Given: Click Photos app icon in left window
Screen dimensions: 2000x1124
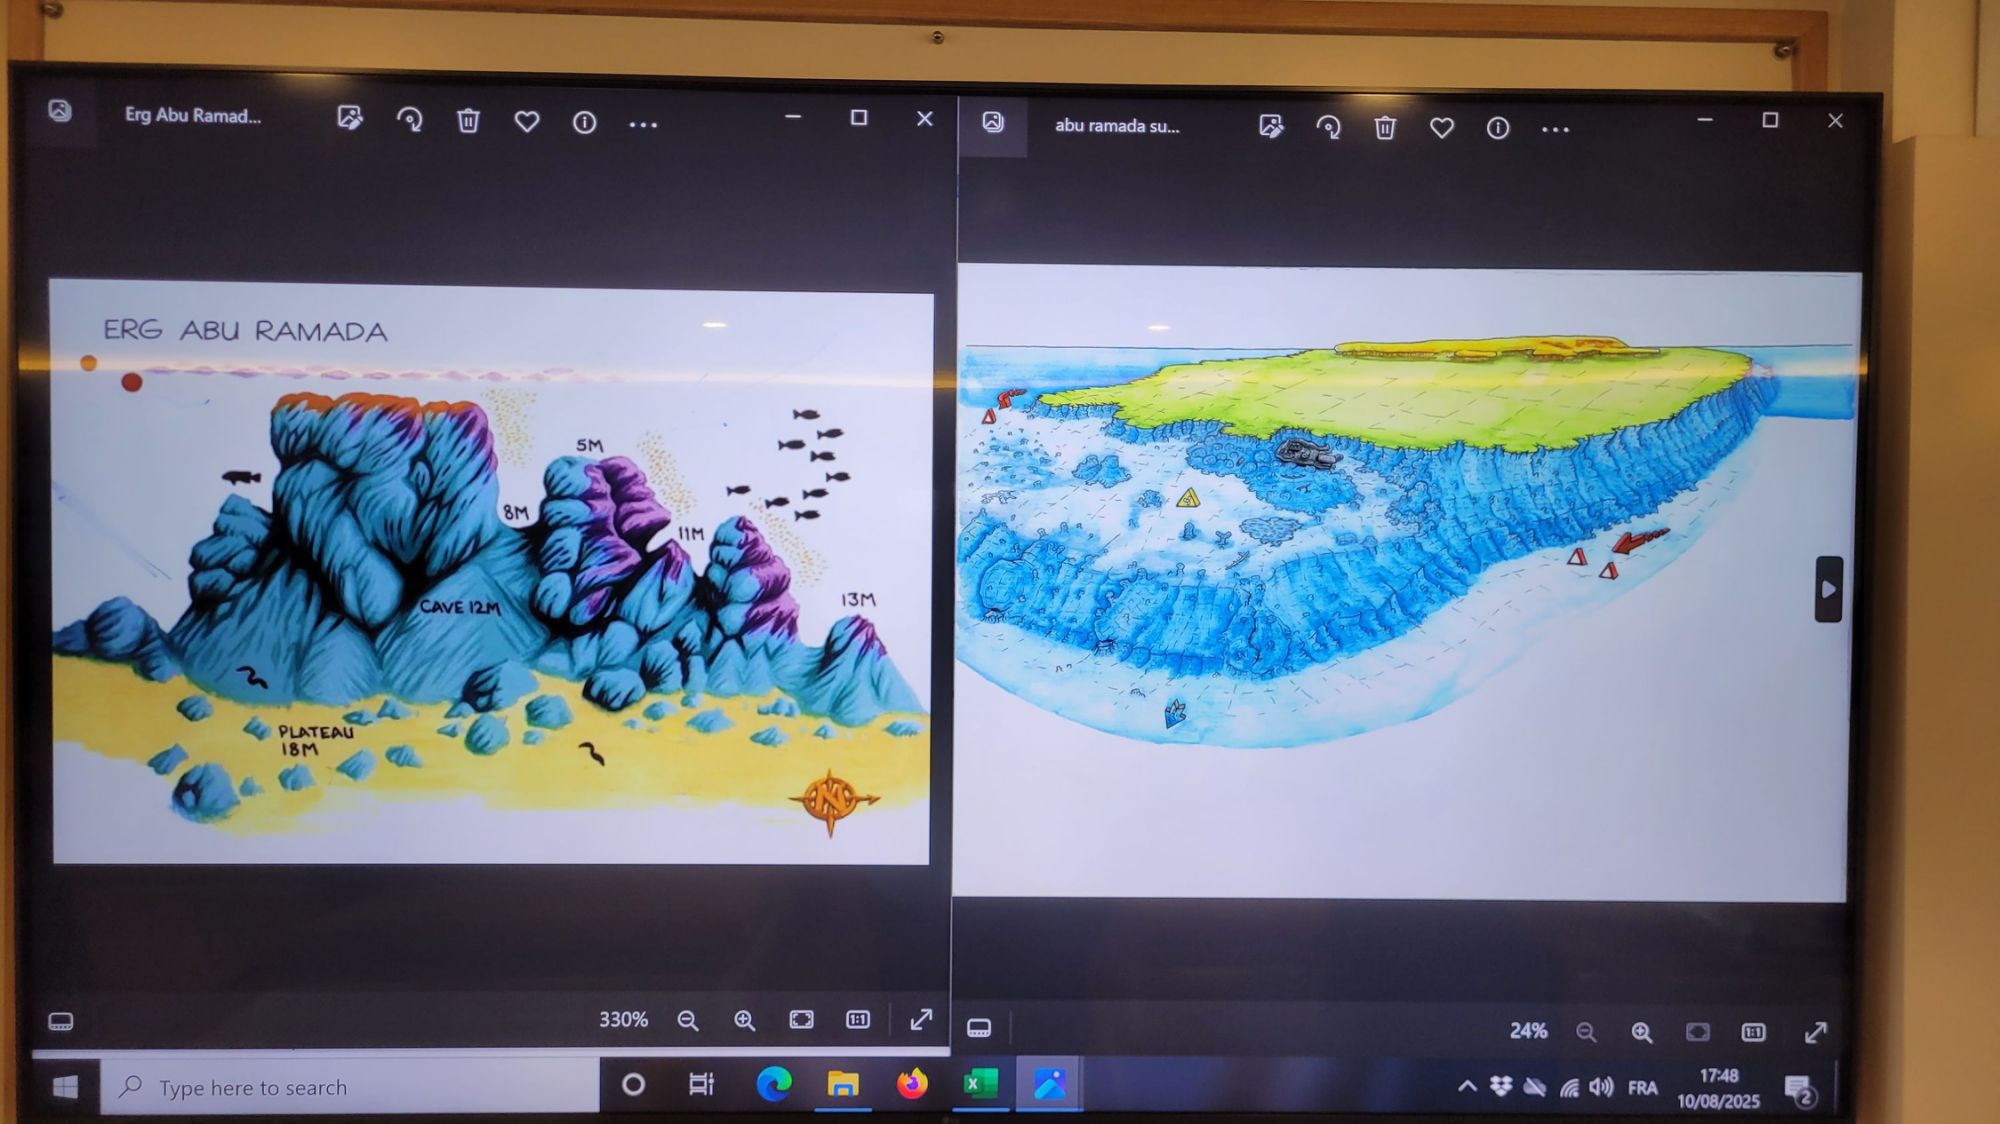Looking at the screenshot, I should (x=60, y=111).
